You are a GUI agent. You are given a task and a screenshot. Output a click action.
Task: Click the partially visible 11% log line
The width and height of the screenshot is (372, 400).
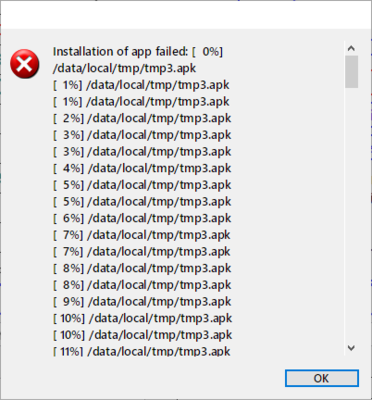[x=142, y=351]
